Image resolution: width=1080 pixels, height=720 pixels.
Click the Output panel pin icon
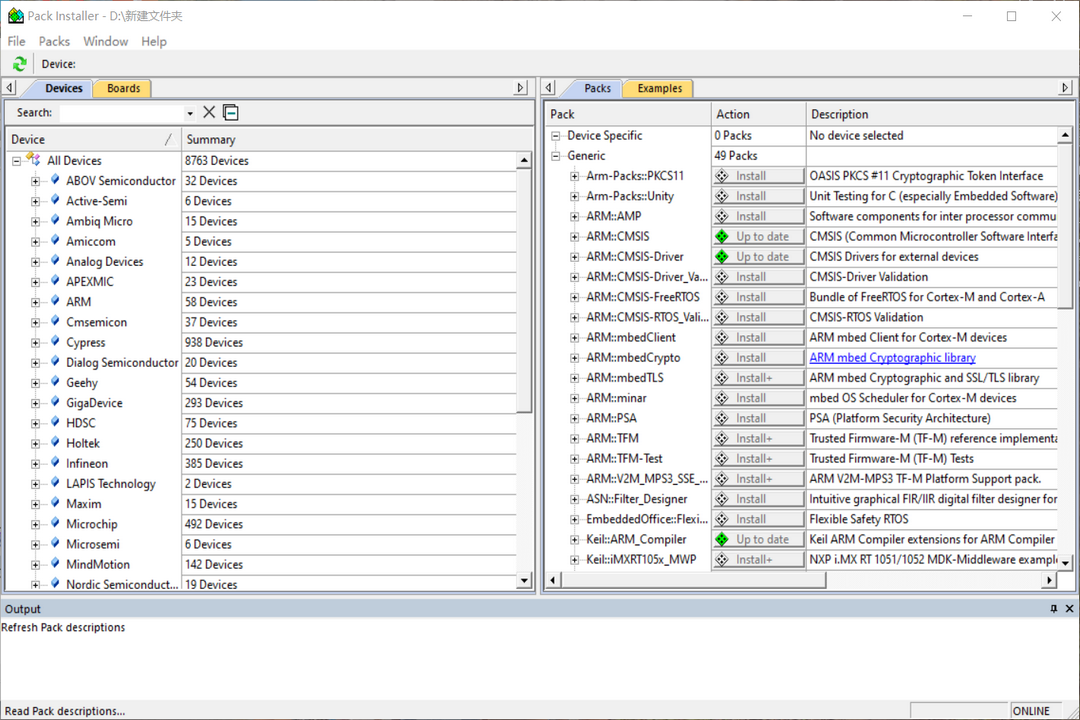[x=1053, y=609]
